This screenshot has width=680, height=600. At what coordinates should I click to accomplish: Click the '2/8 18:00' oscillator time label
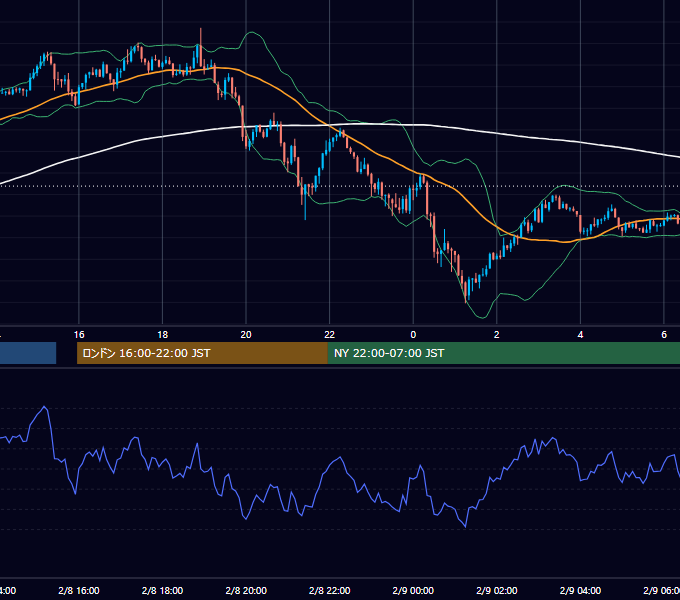(x=163, y=590)
